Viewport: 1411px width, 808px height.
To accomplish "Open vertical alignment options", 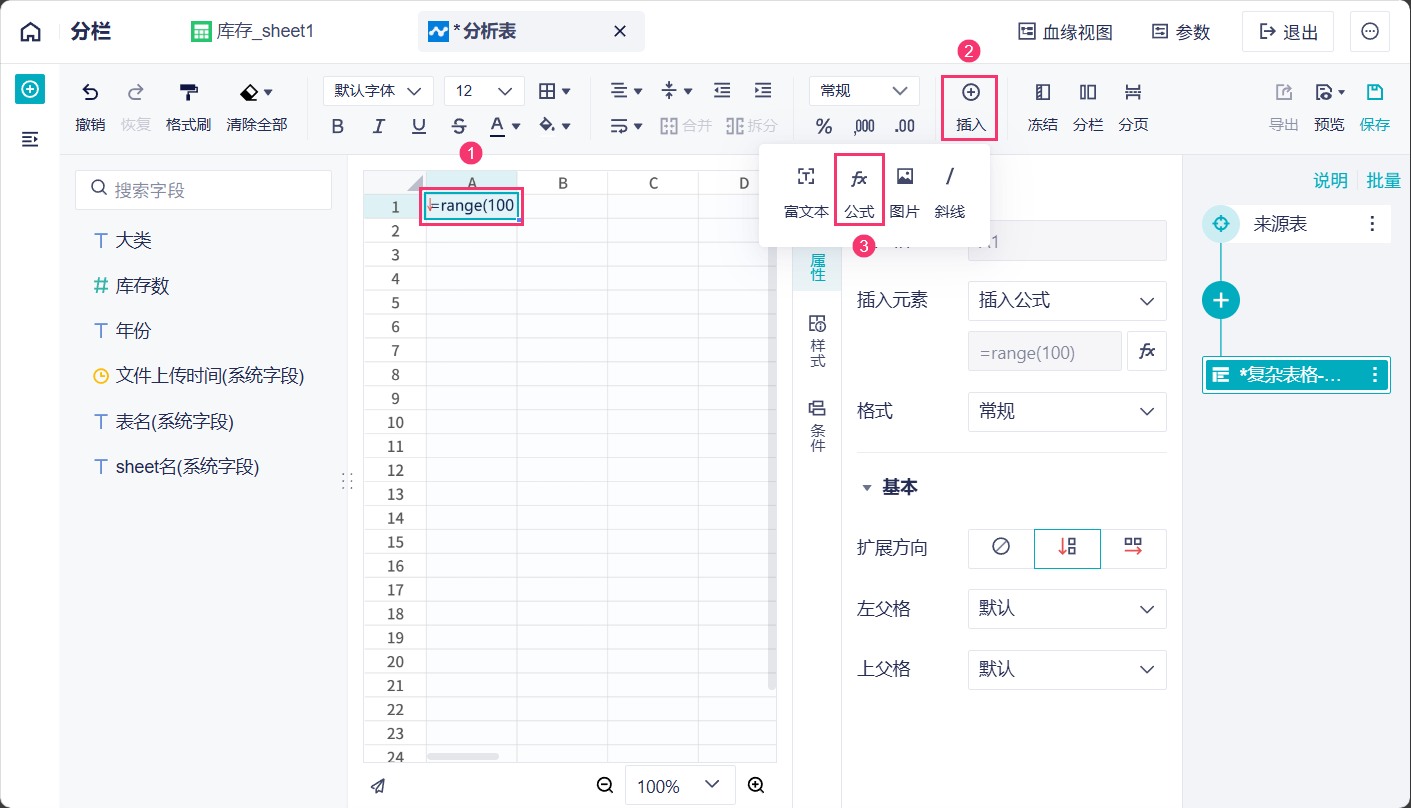I will pos(677,91).
